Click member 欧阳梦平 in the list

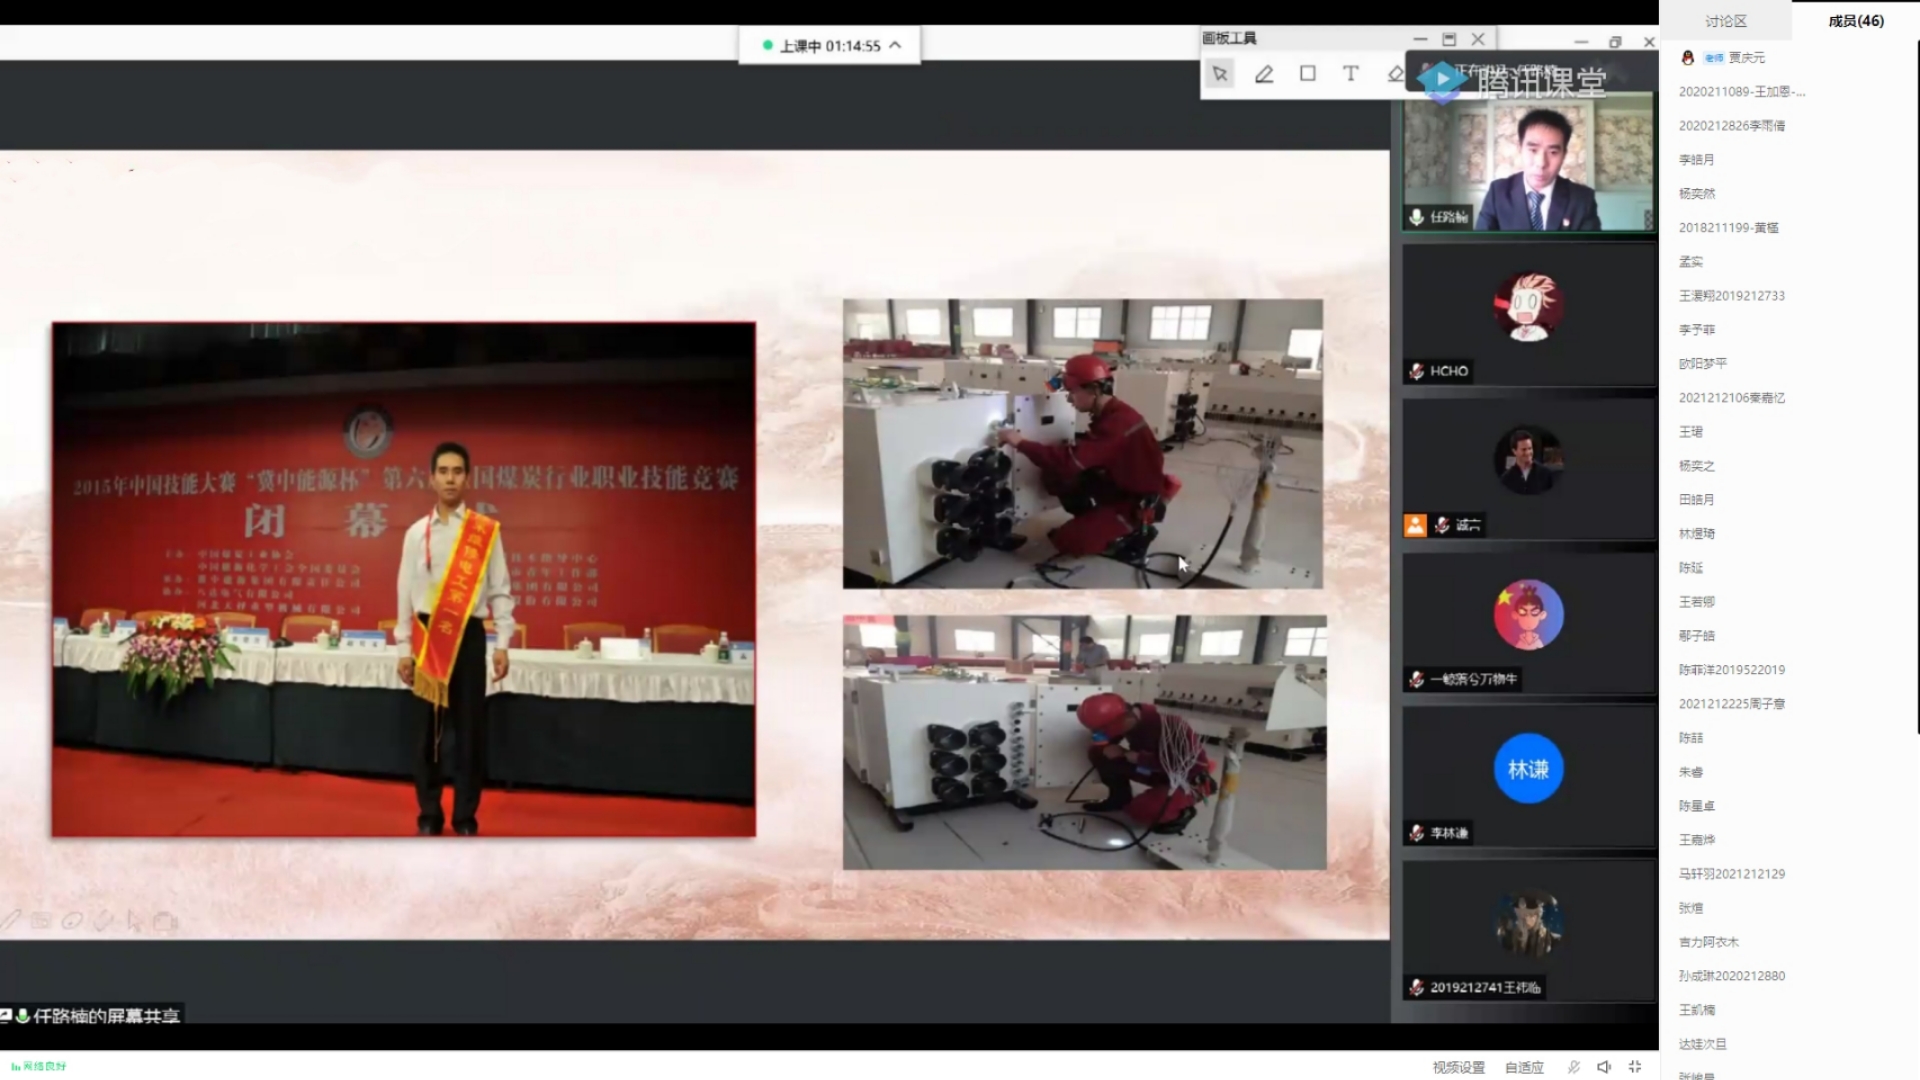(1702, 364)
